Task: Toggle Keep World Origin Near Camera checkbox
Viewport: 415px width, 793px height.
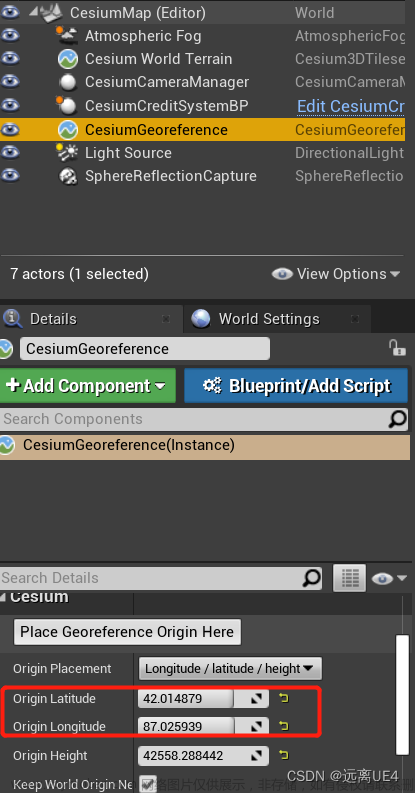Action: (x=147, y=784)
